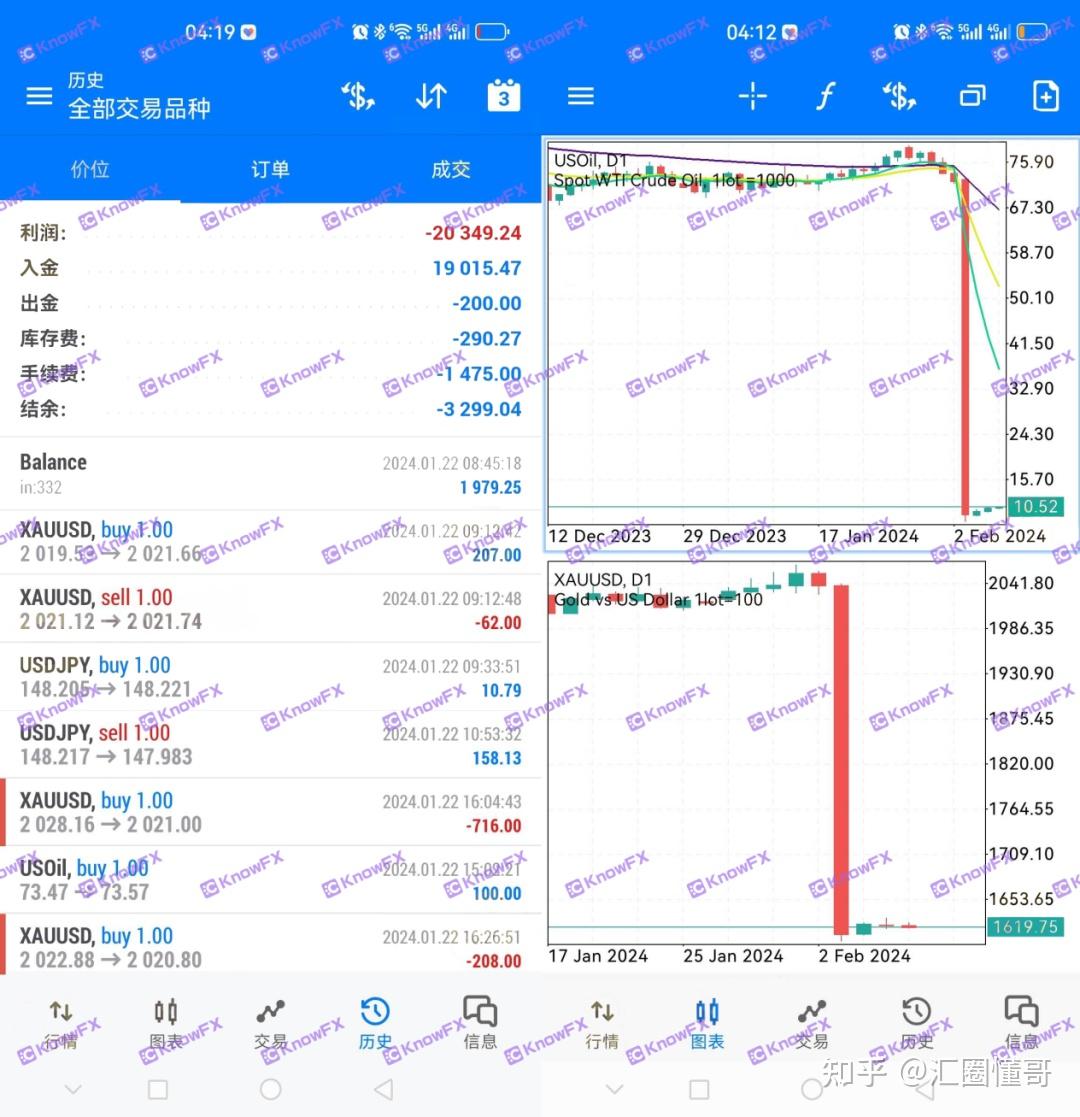The width and height of the screenshot is (1080, 1117).
Task: Tap the currency pair filter dollar icon
Action: [358, 96]
